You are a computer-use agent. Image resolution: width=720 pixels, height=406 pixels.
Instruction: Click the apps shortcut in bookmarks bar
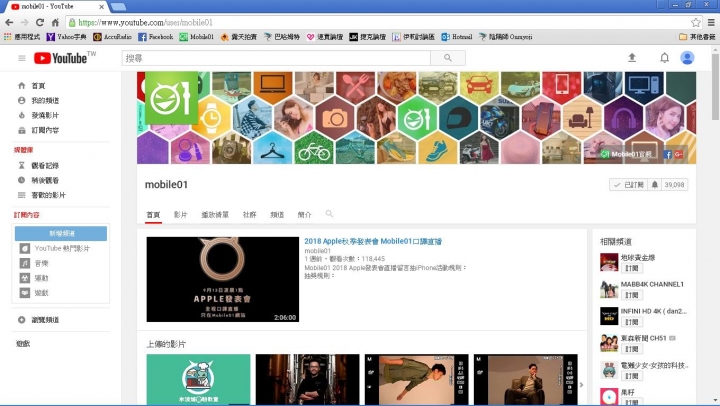(x=22, y=37)
